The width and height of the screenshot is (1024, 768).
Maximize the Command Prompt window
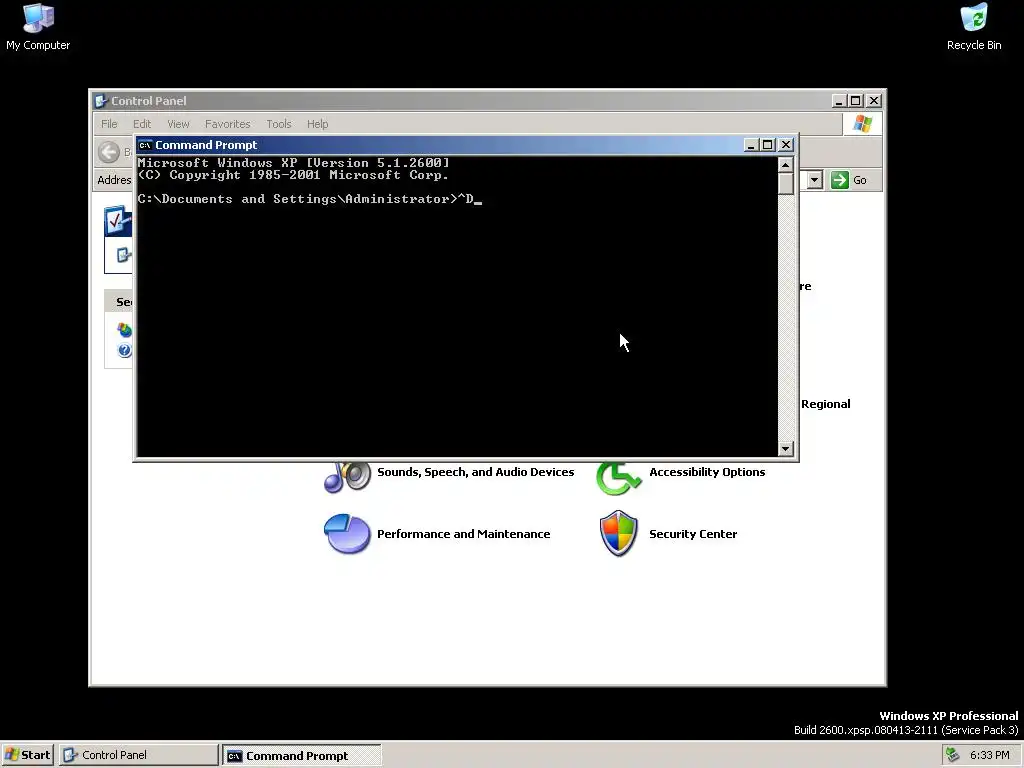(x=768, y=145)
